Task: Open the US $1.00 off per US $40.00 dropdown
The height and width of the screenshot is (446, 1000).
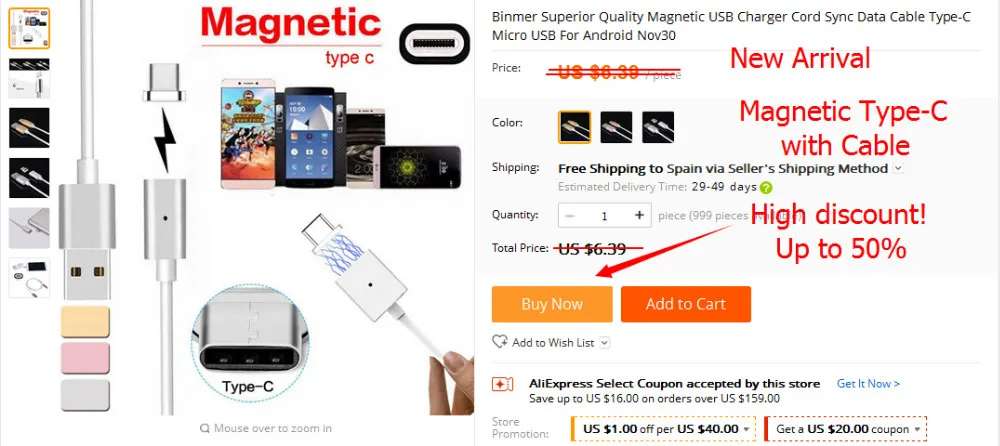Action: pyautogui.click(x=664, y=429)
